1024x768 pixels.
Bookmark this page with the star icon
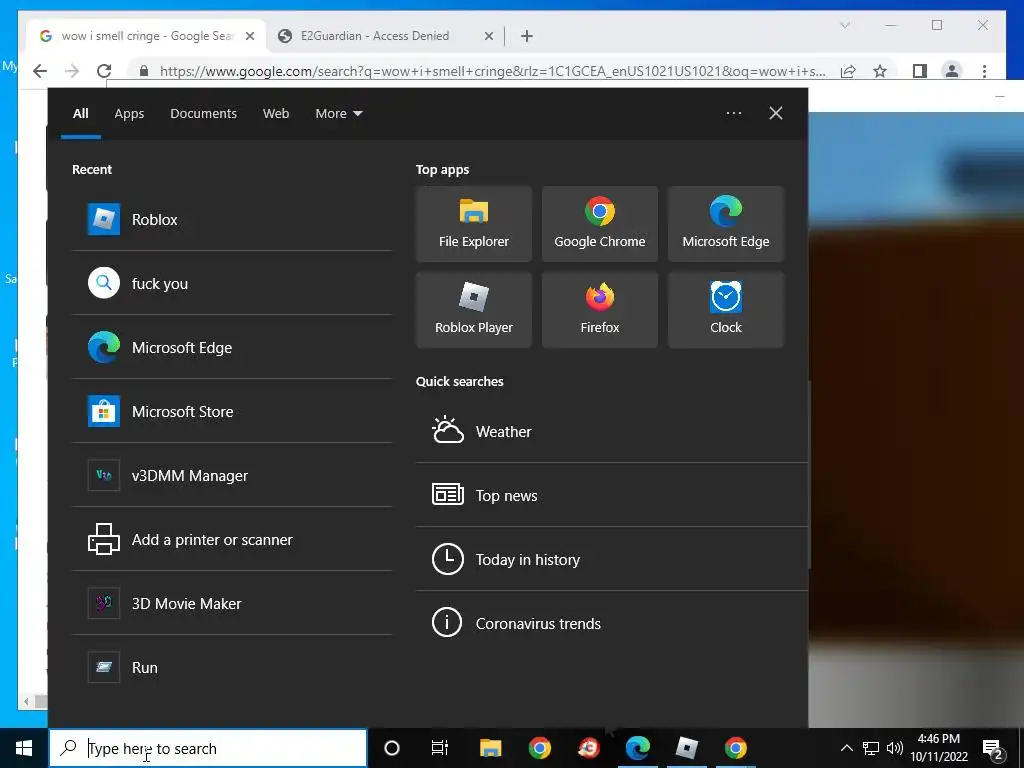pyautogui.click(x=880, y=71)
